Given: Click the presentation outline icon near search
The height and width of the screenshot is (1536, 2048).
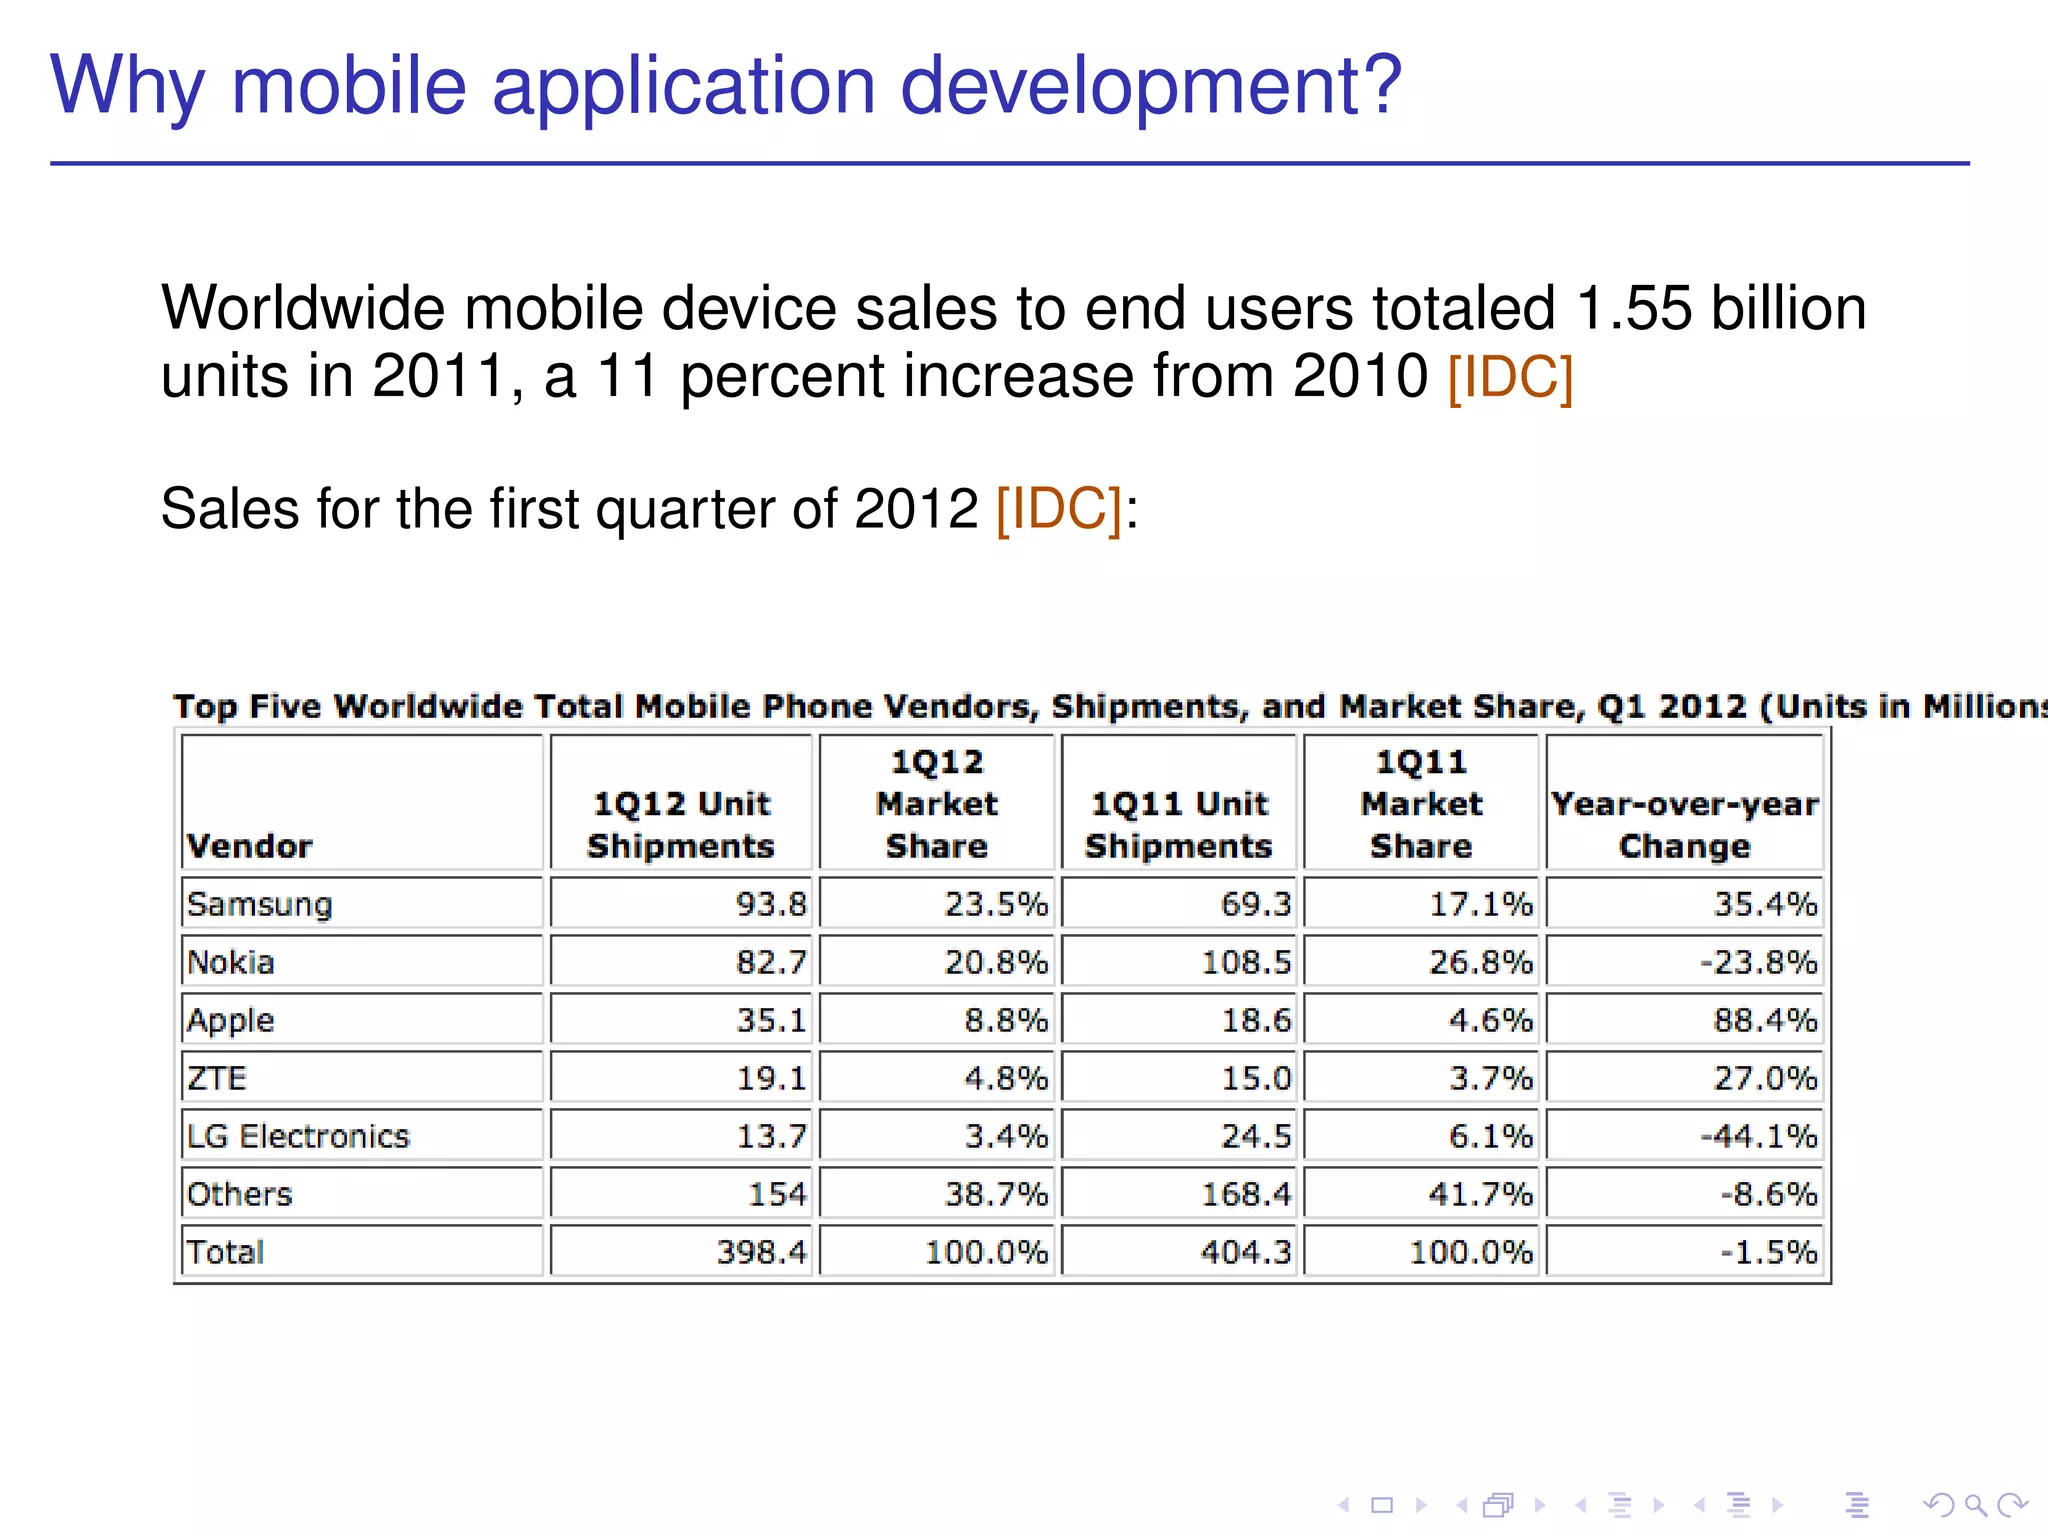Looking at the screenshot, I should (1857, 1505).
